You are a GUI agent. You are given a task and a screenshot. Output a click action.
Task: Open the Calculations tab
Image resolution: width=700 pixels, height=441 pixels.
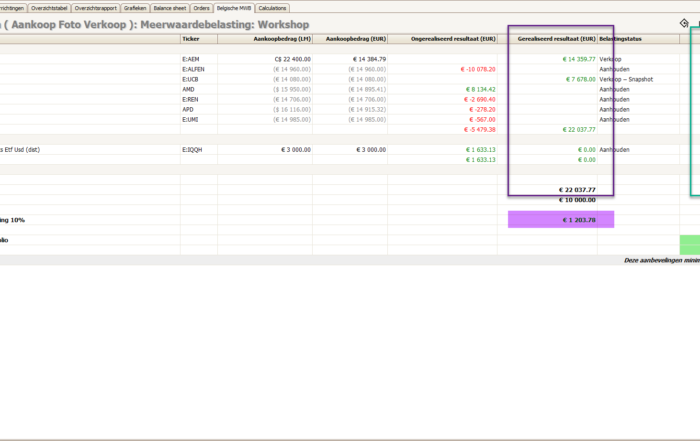(x=272, y=8)
